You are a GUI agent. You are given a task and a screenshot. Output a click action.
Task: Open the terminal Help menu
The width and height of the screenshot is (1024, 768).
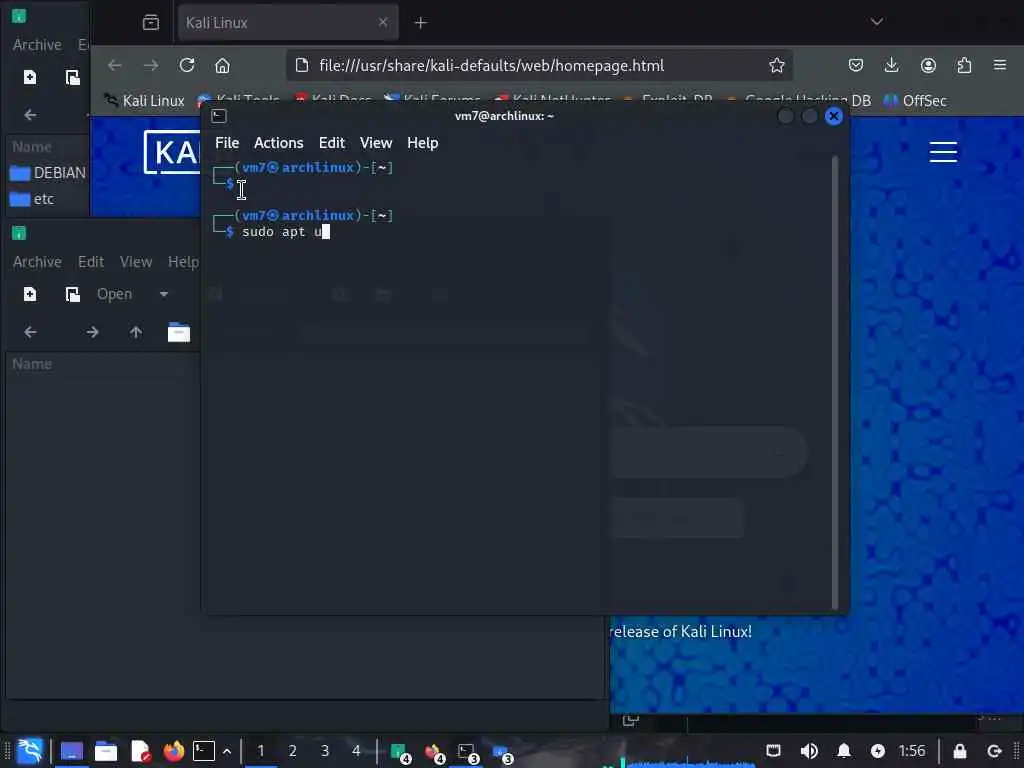click(423, 143)
